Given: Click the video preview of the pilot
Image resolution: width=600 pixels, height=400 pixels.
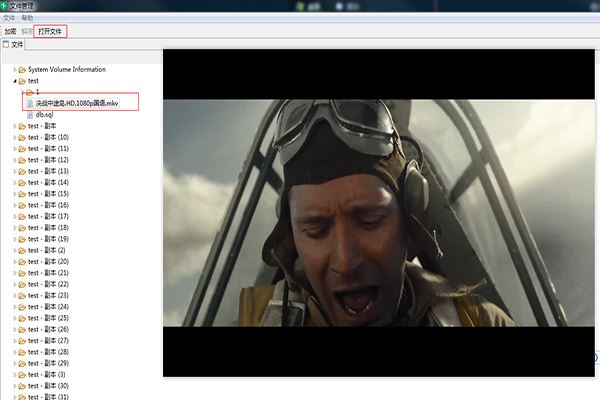Looking at the screenshot, I should coord(379,213).
